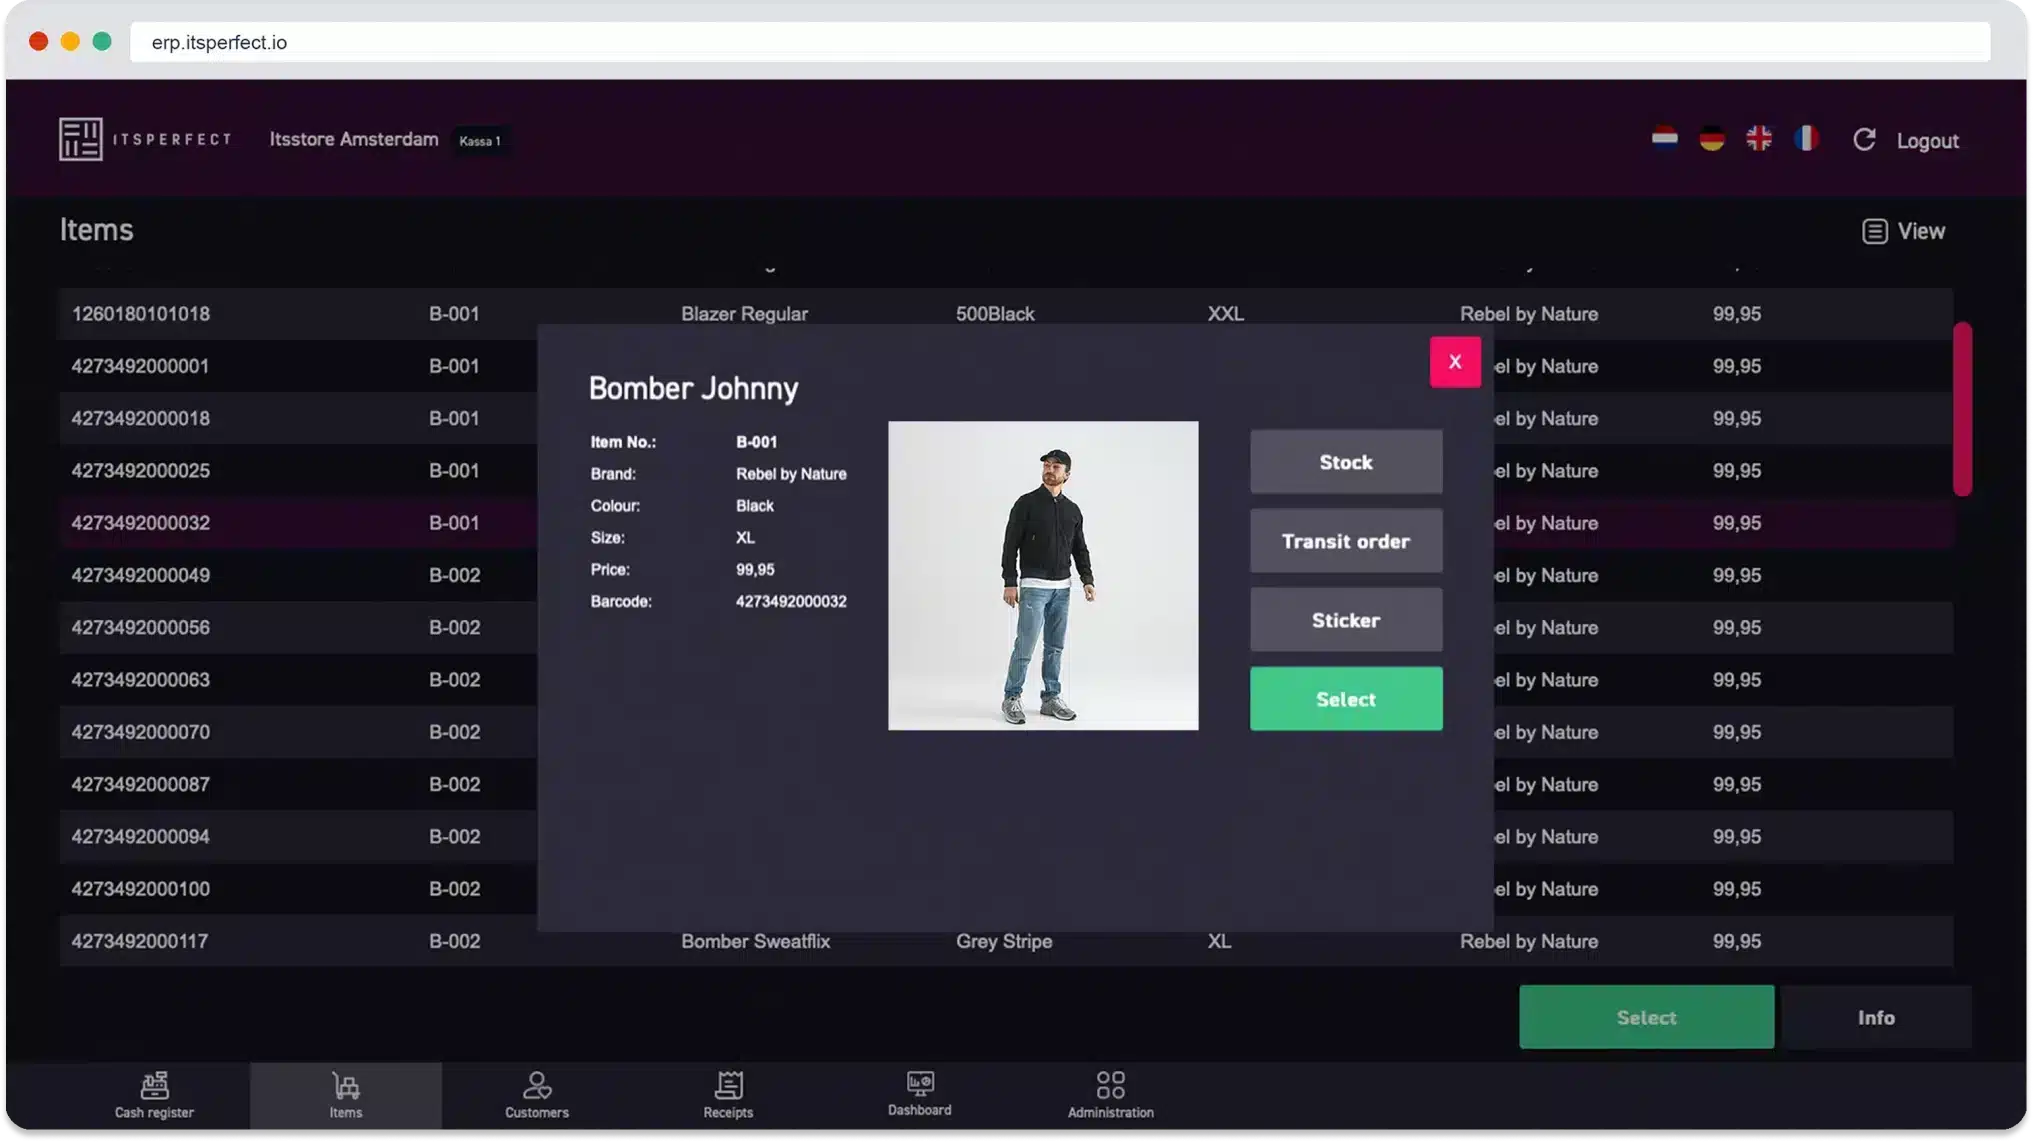Click the Kassa 1 badge

pos(480,141)
